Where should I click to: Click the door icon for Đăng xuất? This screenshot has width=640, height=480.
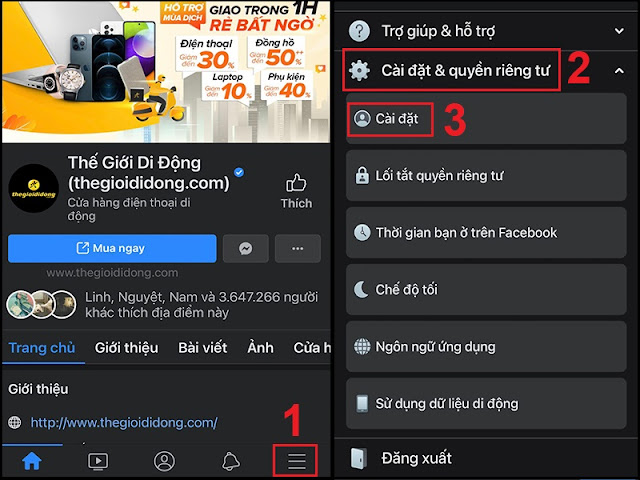[359, 458]
